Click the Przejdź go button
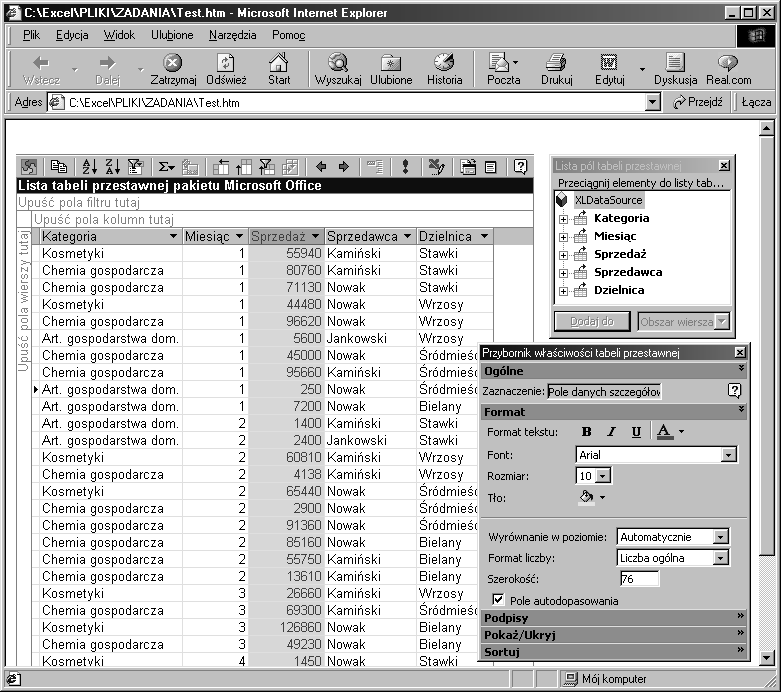The width and height of the screenshot is (781, 692). click(x=697, y=102)
